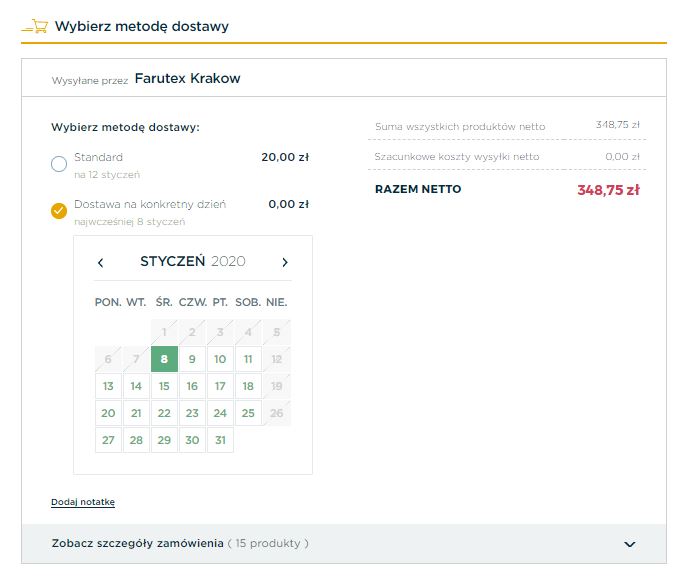Click the '15 produkty' count text
The width and height of the screenshot is (677, 576).
click(268, 543)
